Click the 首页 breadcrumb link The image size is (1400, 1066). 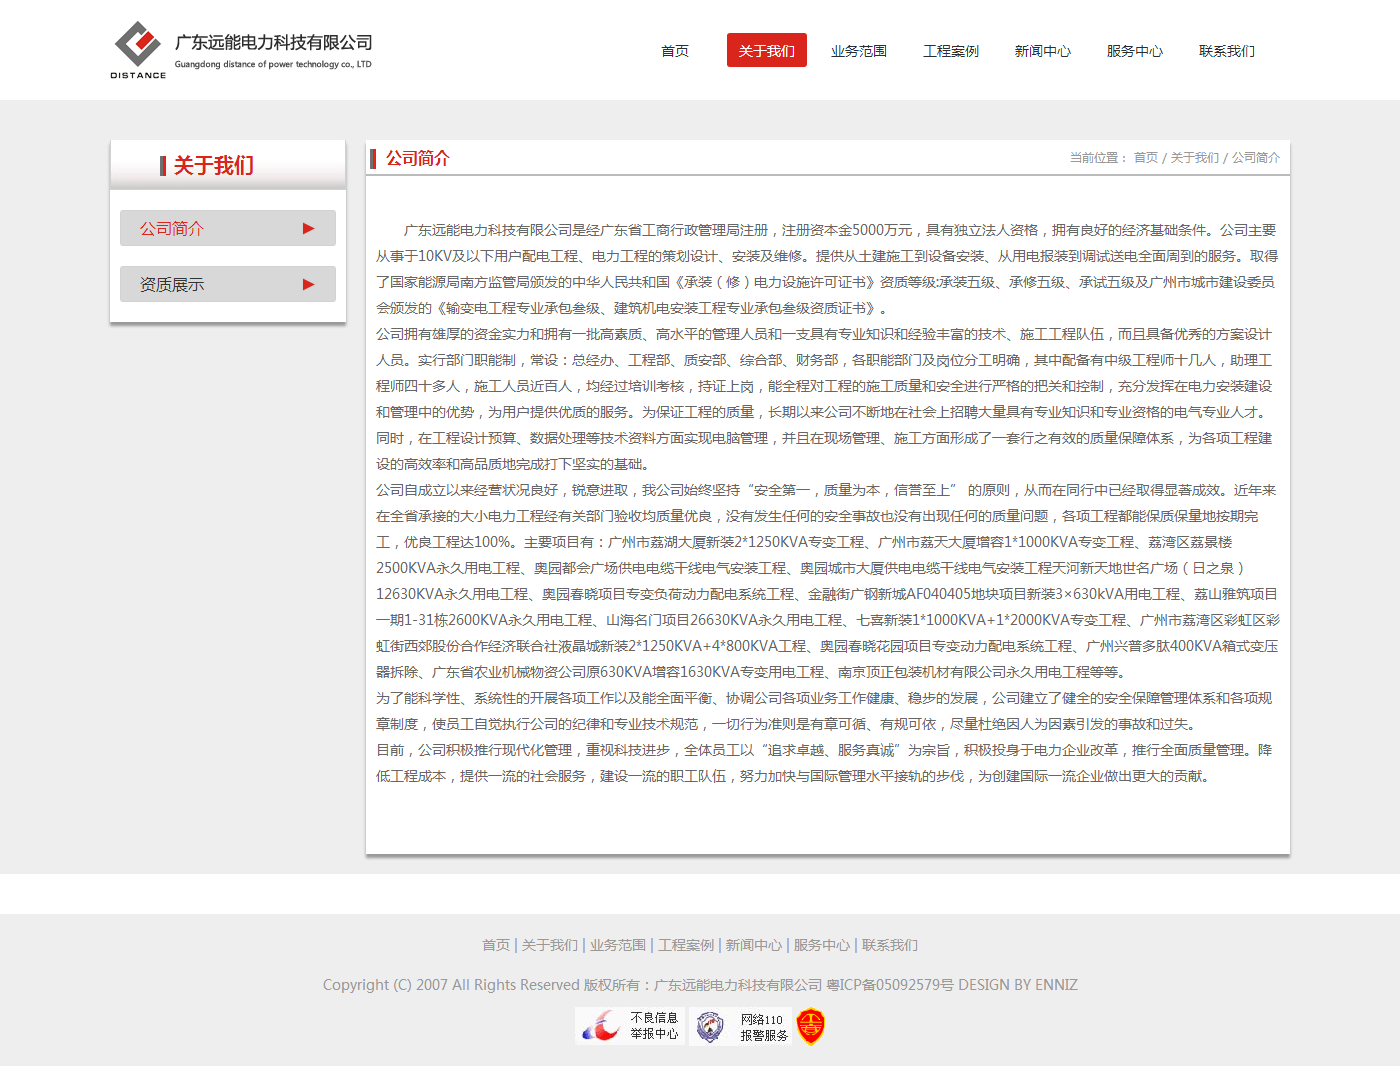pyautogui.click(x=1145, y=158)
